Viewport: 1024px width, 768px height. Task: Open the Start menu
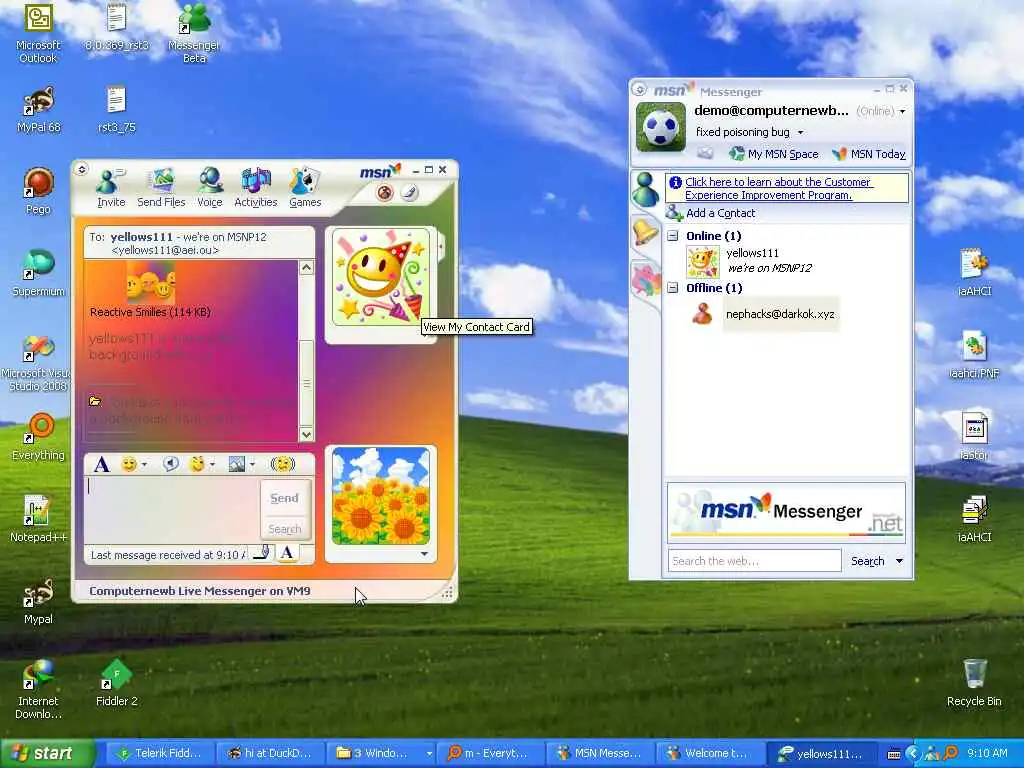(x=48, y=753)
